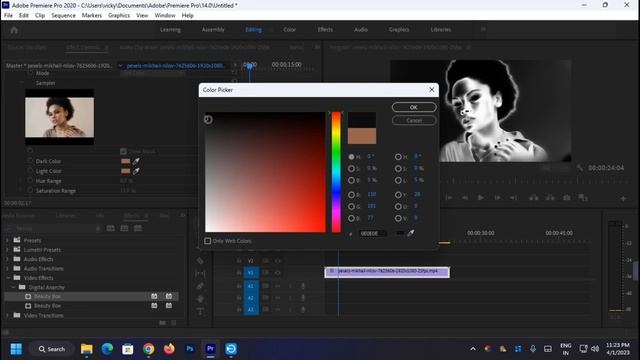Click the Go to In point button

point(449,198)
